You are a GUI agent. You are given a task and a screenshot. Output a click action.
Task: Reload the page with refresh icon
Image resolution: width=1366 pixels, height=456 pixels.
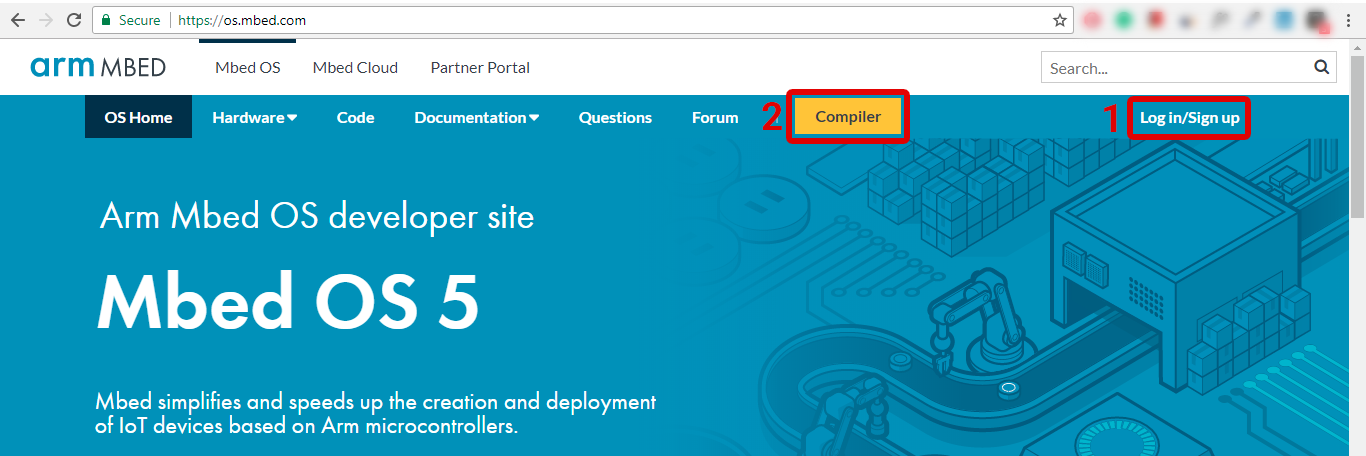point(74,20)
